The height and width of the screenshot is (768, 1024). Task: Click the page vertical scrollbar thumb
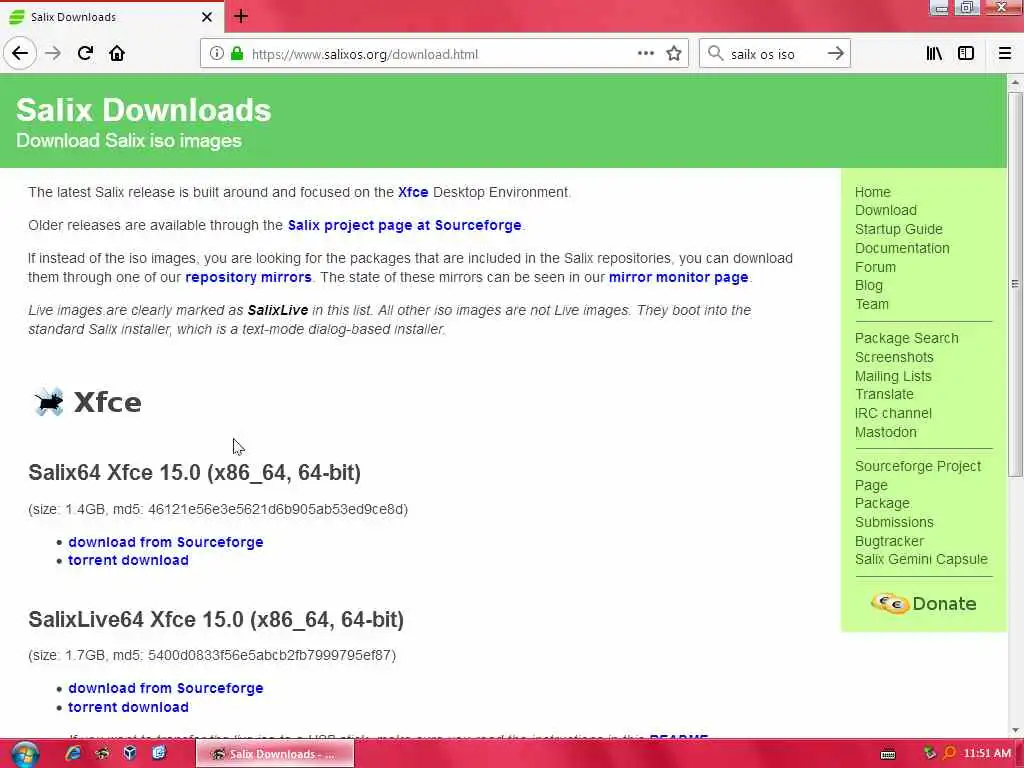(1015, 284)
